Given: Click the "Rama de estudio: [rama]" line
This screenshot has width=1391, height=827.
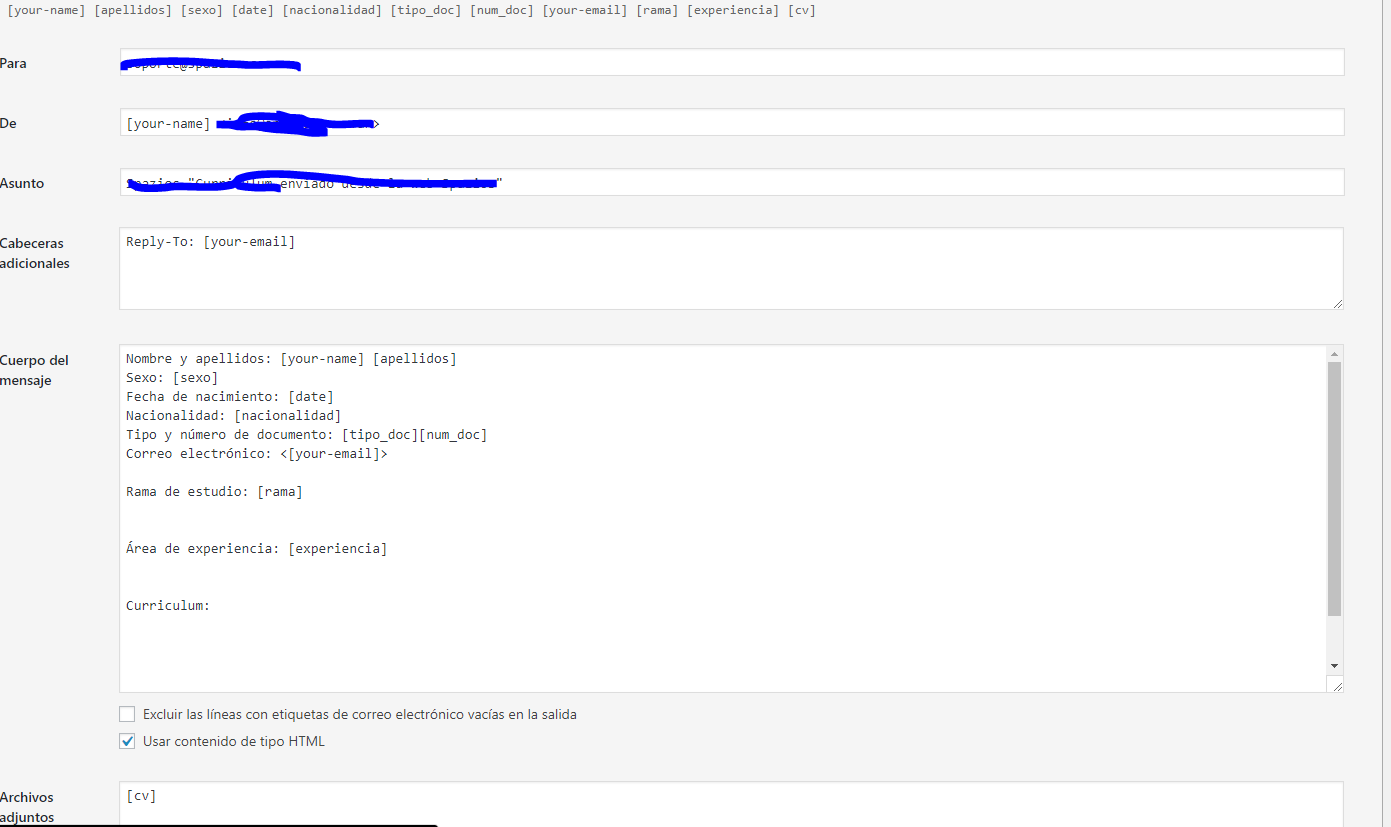Looking at the screenshot, I should [x=214, y=491].
